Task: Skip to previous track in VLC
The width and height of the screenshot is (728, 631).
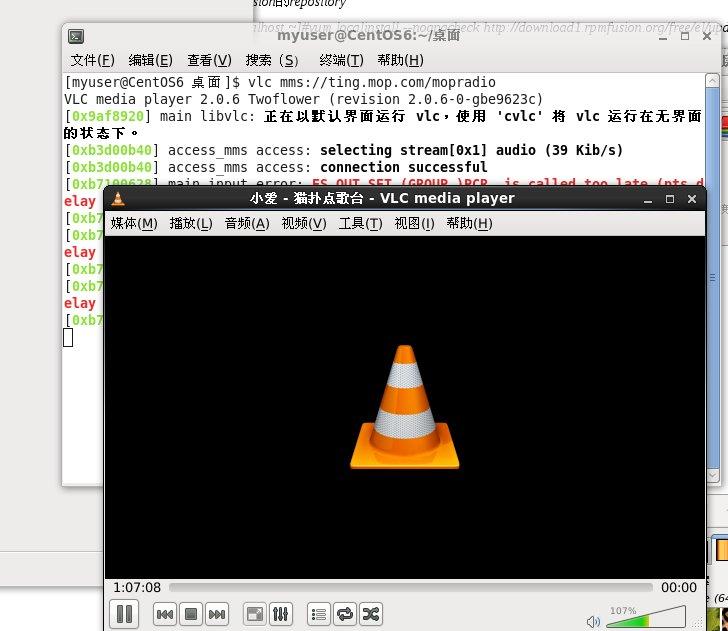Action: coord(164,615)
